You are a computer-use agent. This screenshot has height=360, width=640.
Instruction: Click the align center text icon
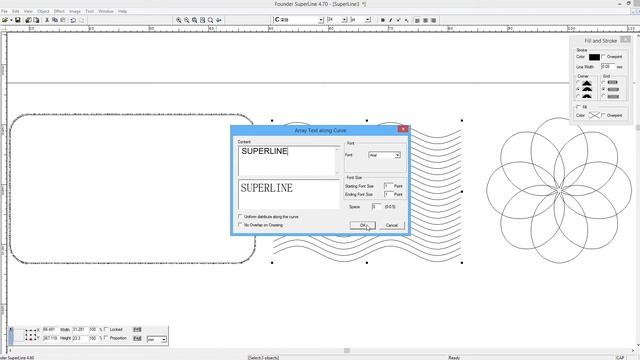tap(425, 20)
